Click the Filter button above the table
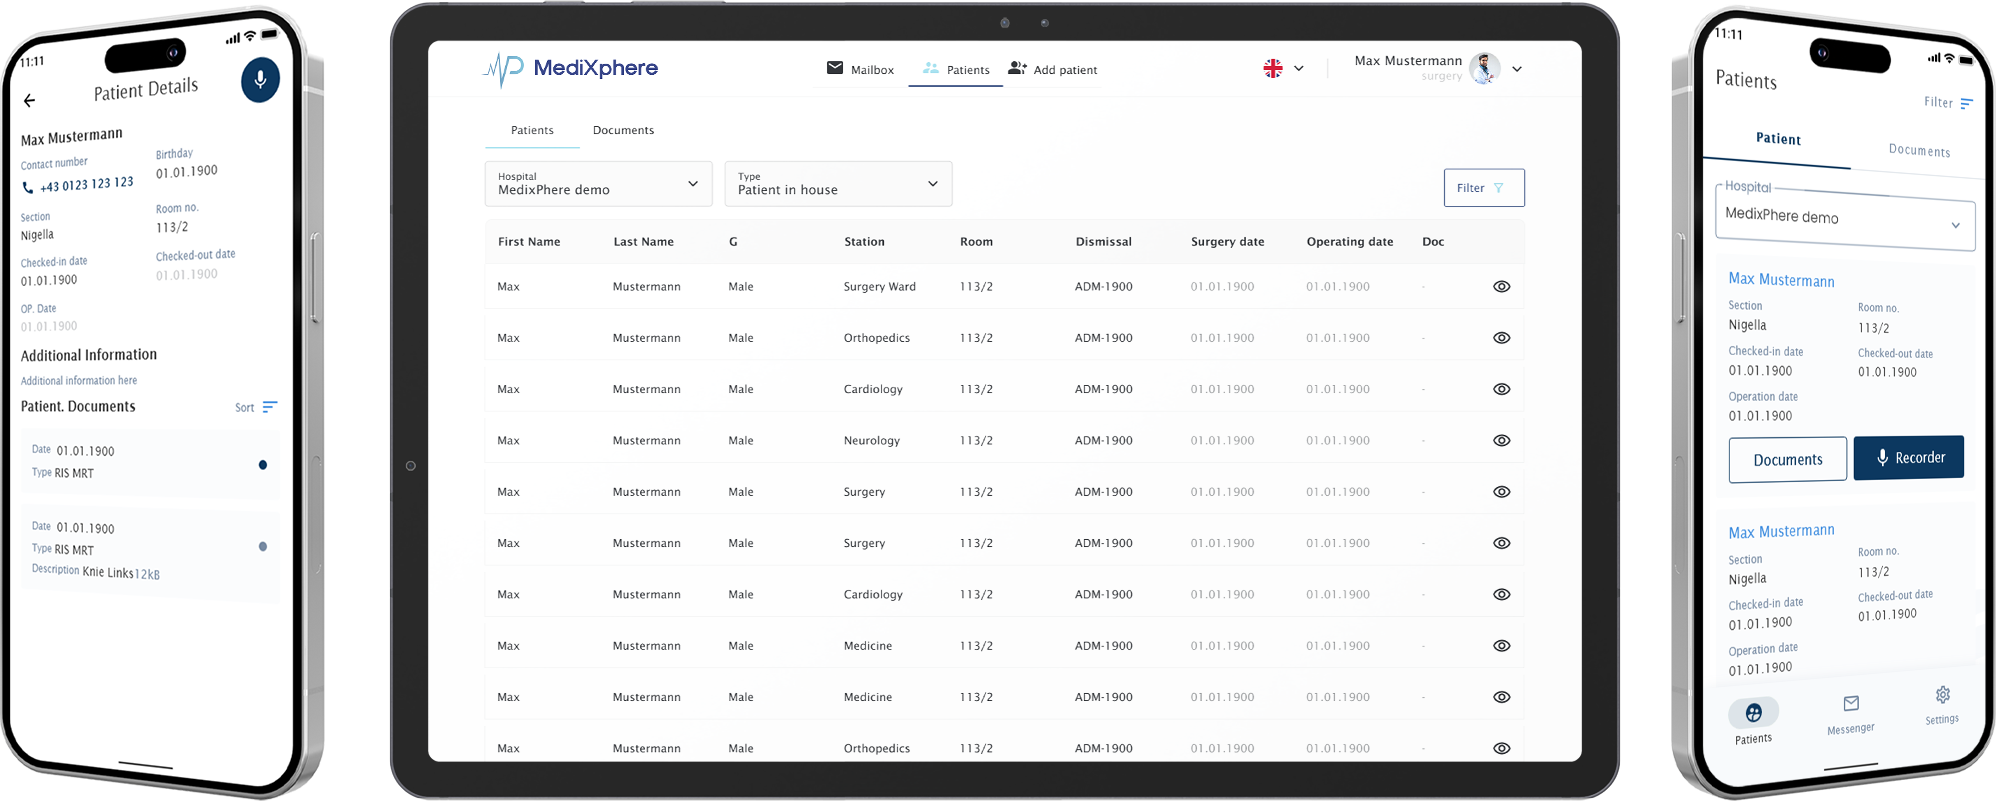 point(1483,188)
